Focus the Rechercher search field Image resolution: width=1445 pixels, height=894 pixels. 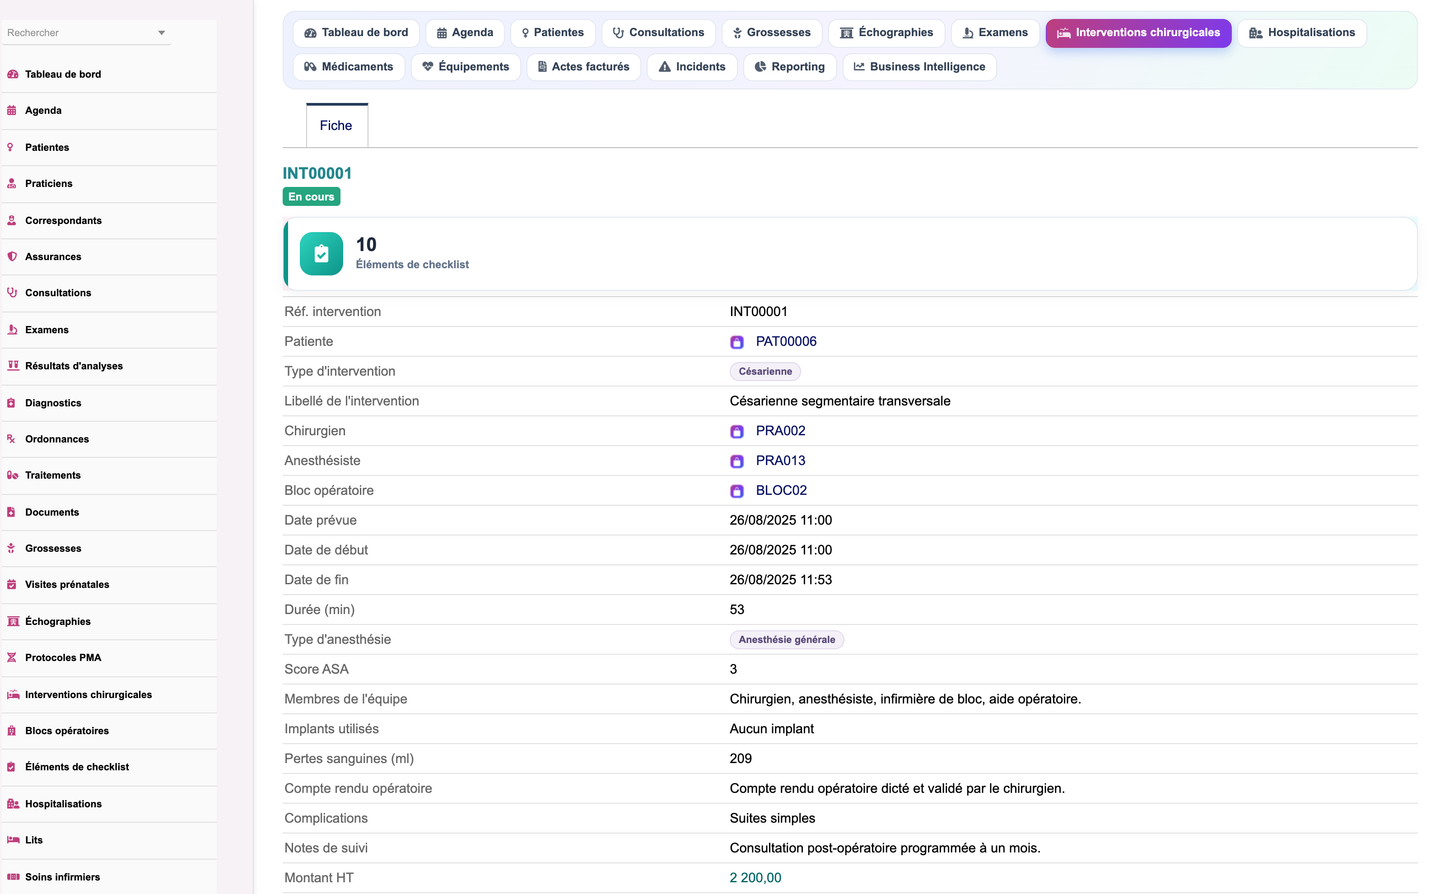tap(80, 33)
